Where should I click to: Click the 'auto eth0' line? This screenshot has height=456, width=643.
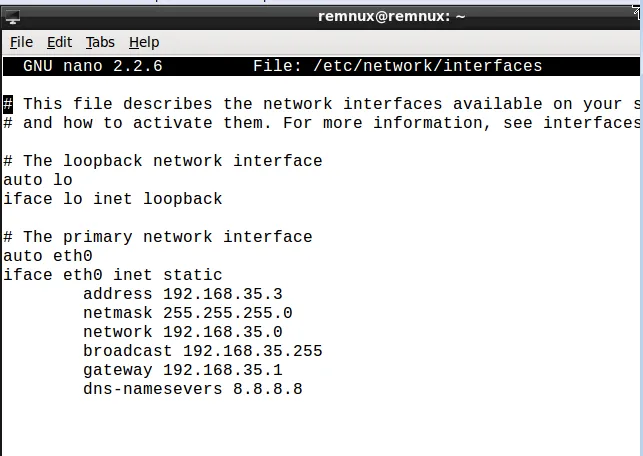(x=48, y=256)
